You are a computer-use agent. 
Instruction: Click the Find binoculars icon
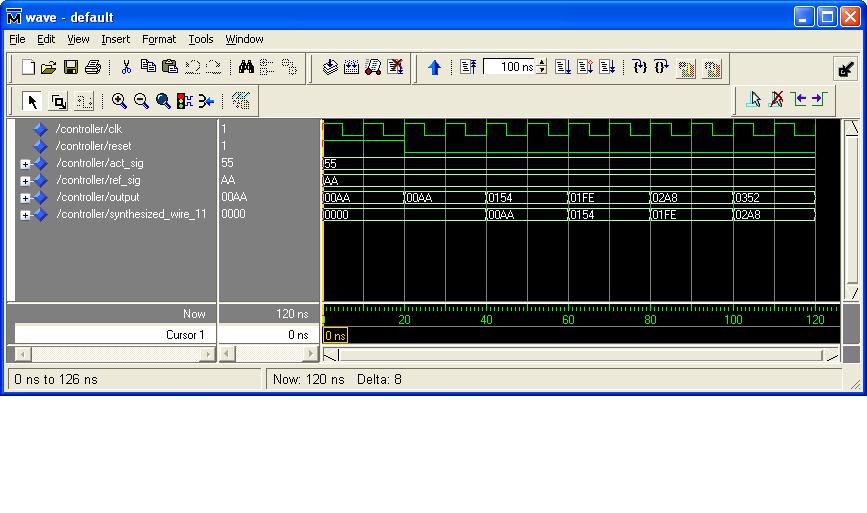(x=247, y=68)
